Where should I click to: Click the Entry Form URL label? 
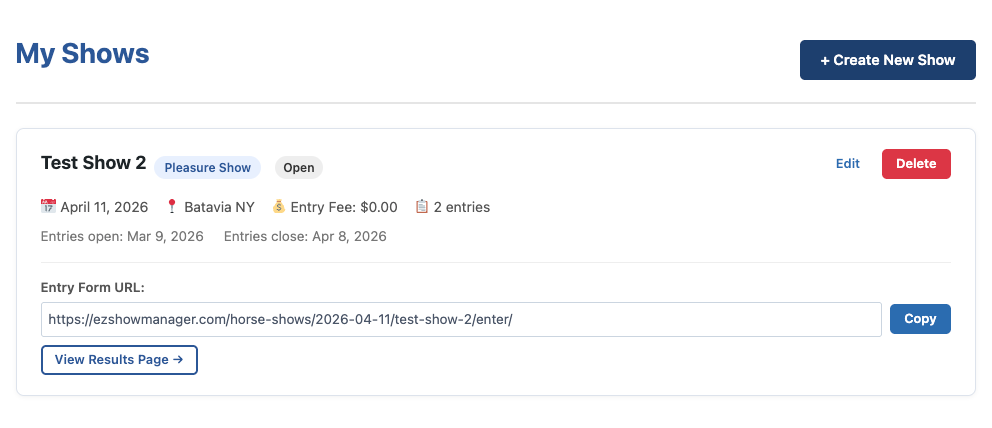coord(93,288)
